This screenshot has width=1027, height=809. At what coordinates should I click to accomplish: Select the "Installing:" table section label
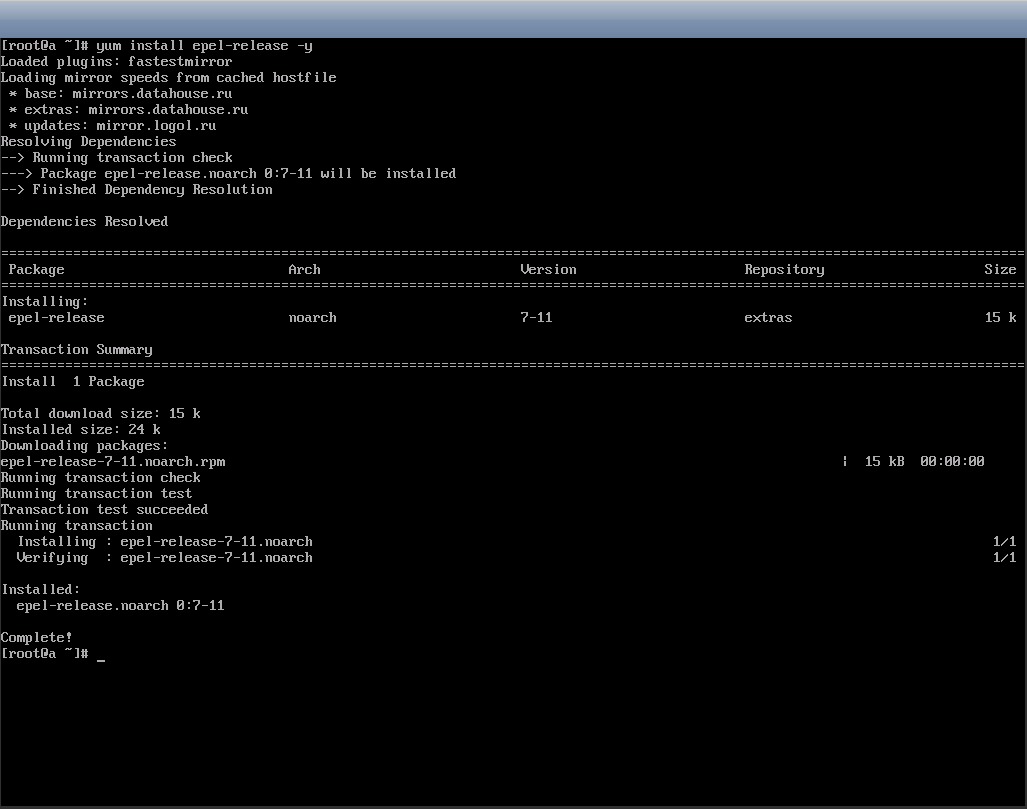tap(45, 302)
